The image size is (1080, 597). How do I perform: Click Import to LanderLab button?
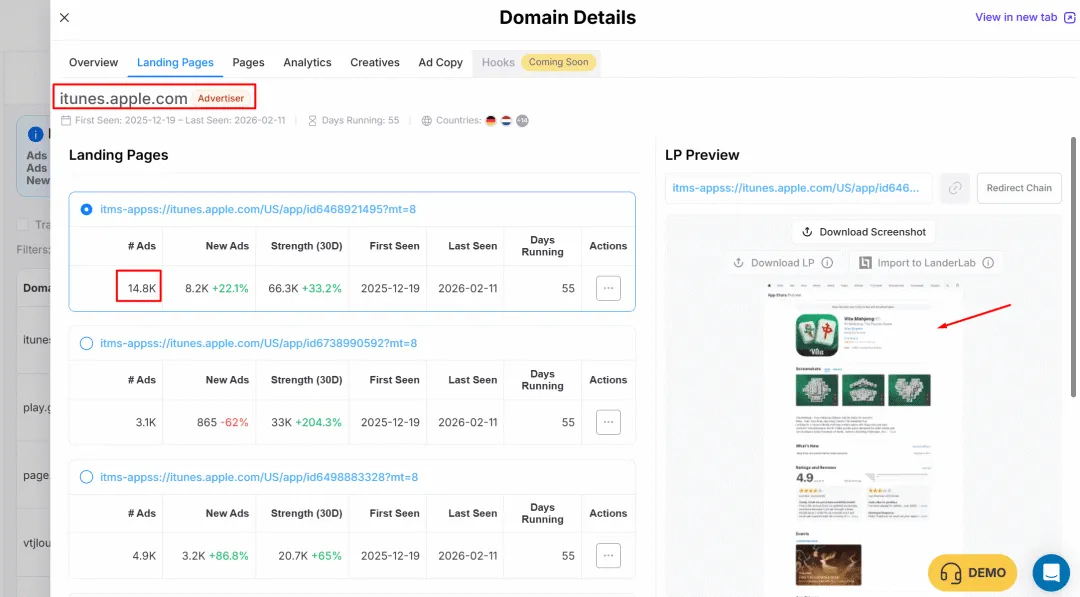click(917, 262)
